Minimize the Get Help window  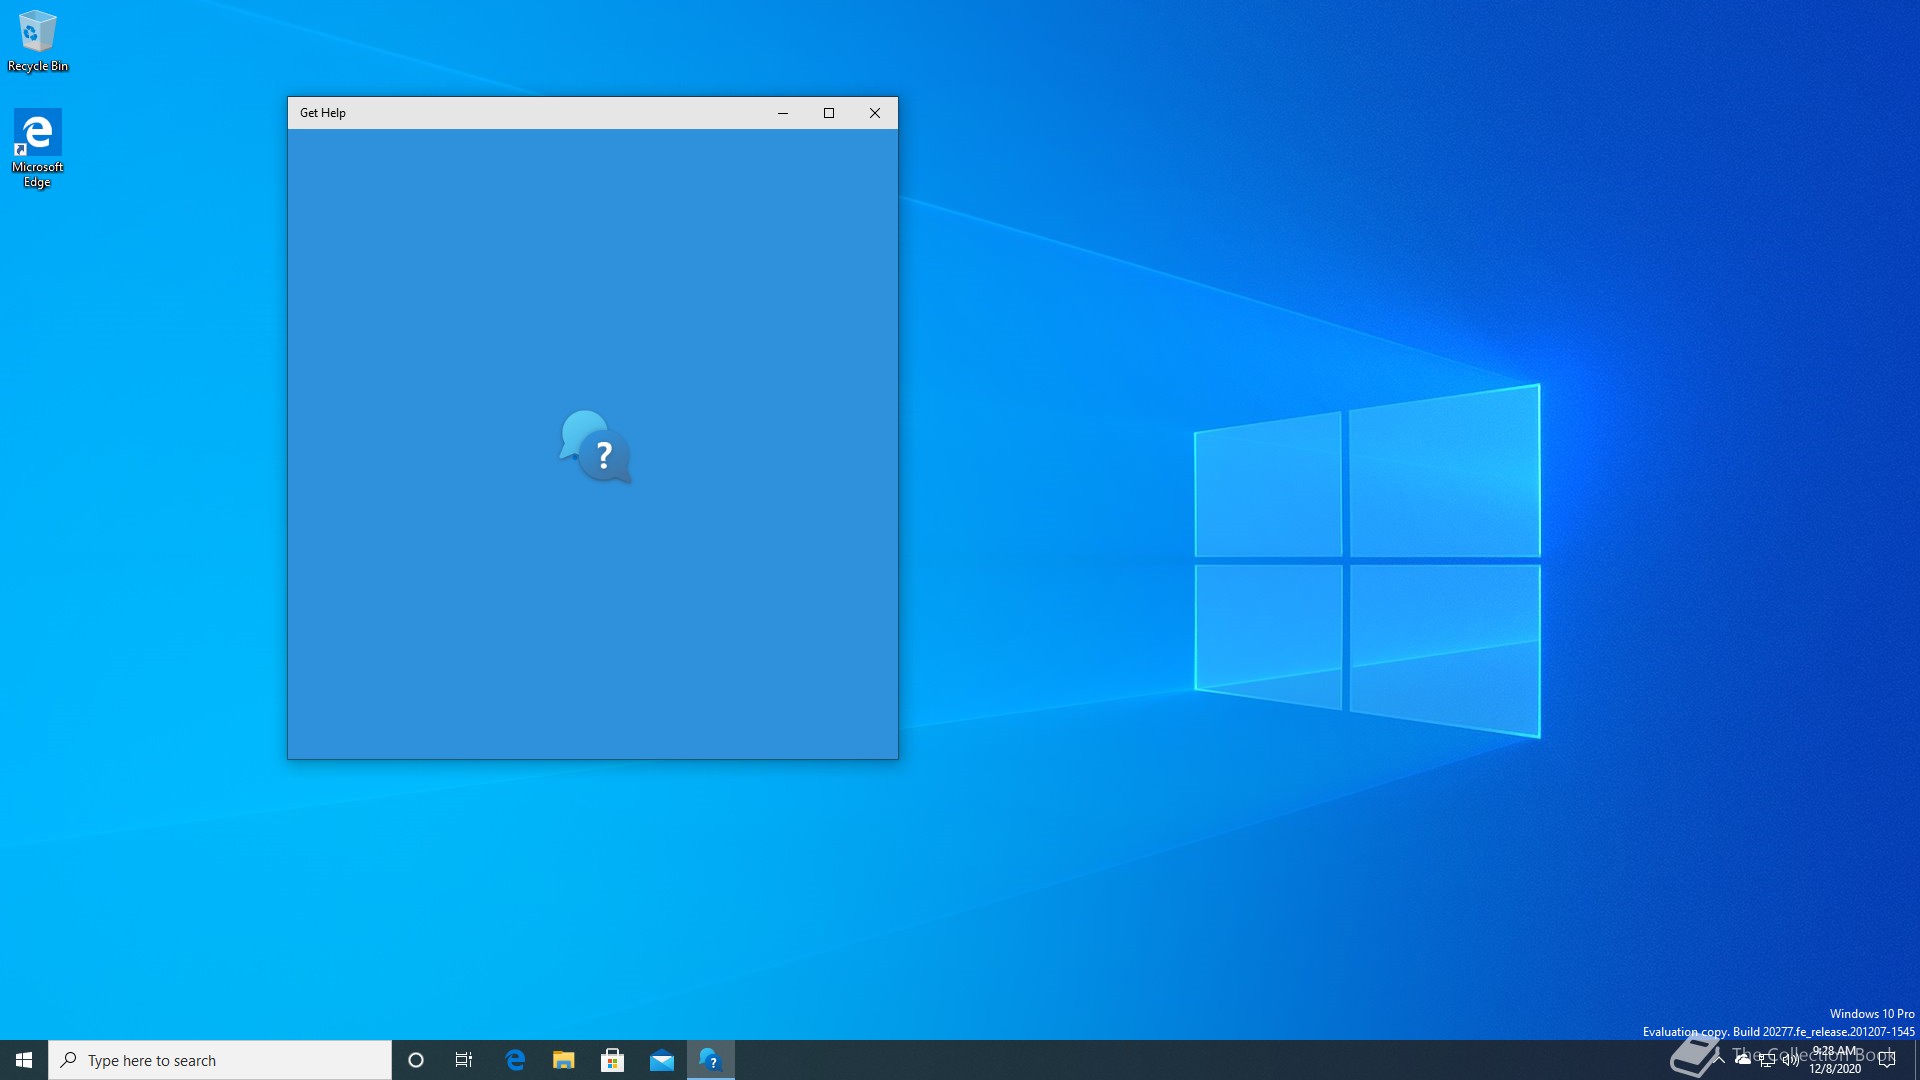(x=783, y=113)
